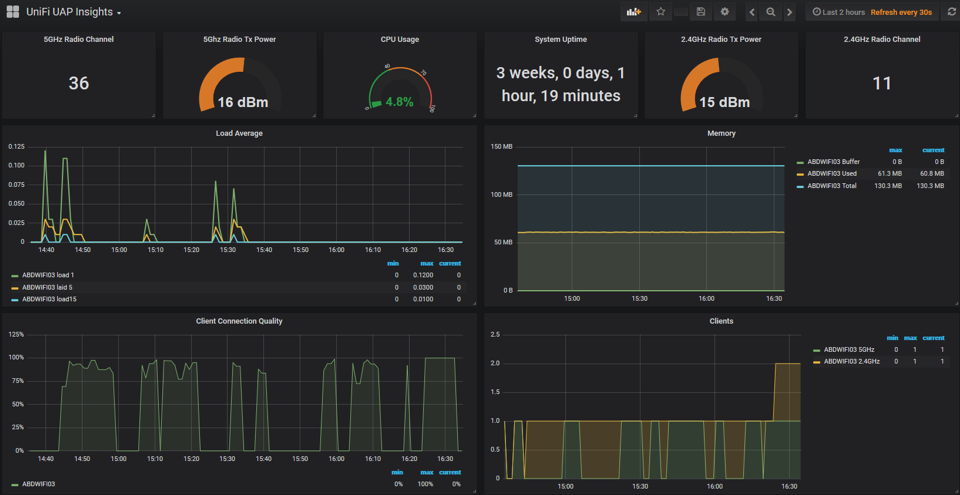Open the 2.4GHz Radio Tx Power panel menu
960x495 pixels.
click(x=721, y=39)
